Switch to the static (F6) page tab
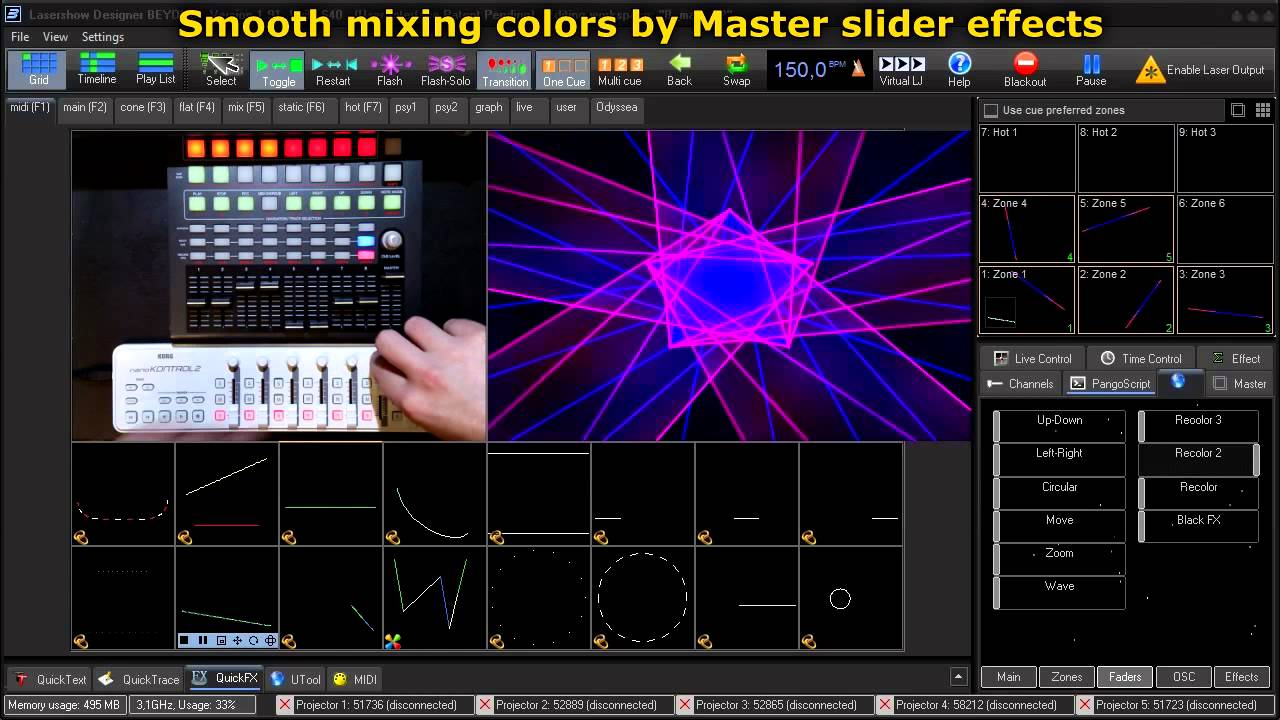The width and height of the screenshot is (1280, 720). point(302,107)
